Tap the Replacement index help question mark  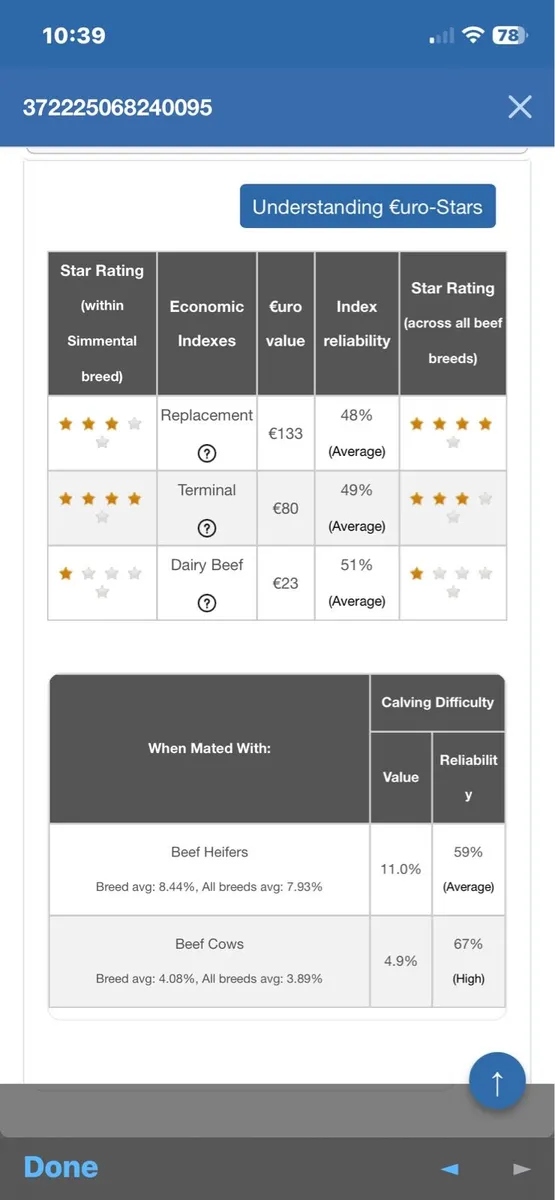[x=207, y=453]
